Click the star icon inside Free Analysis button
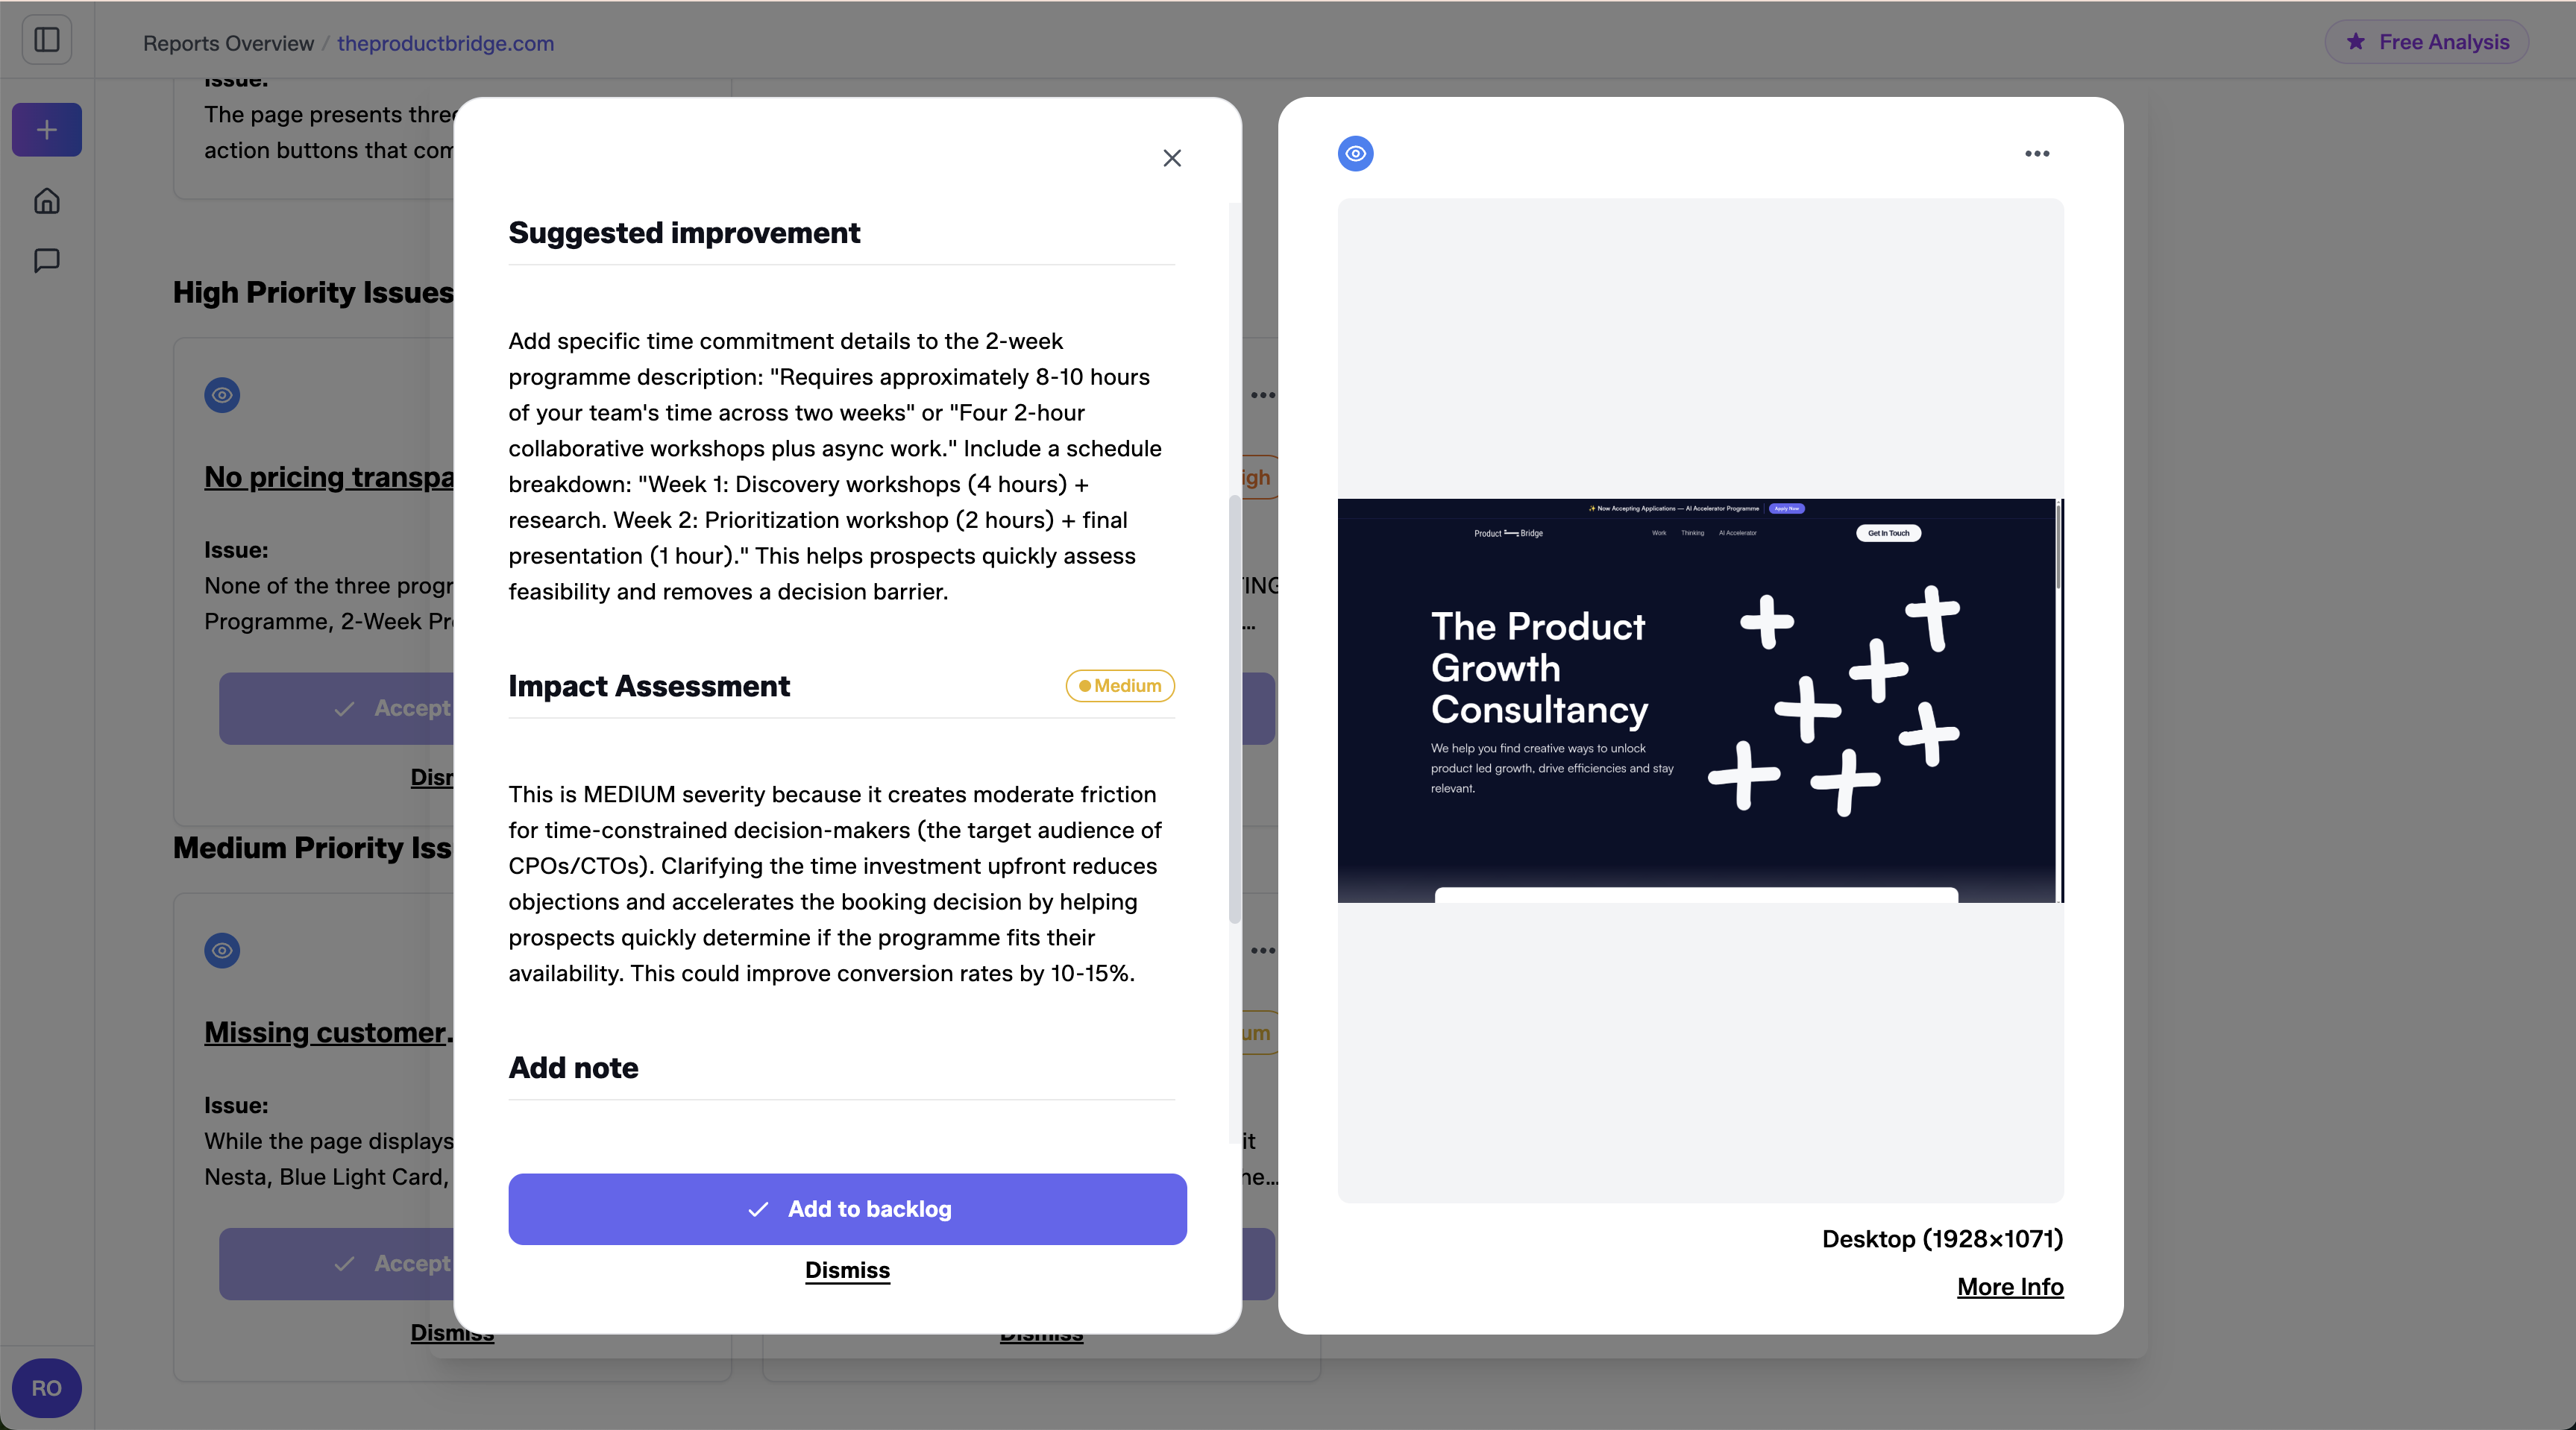This screenshot has width=2576, height=1430. [x=2356, y=41]
